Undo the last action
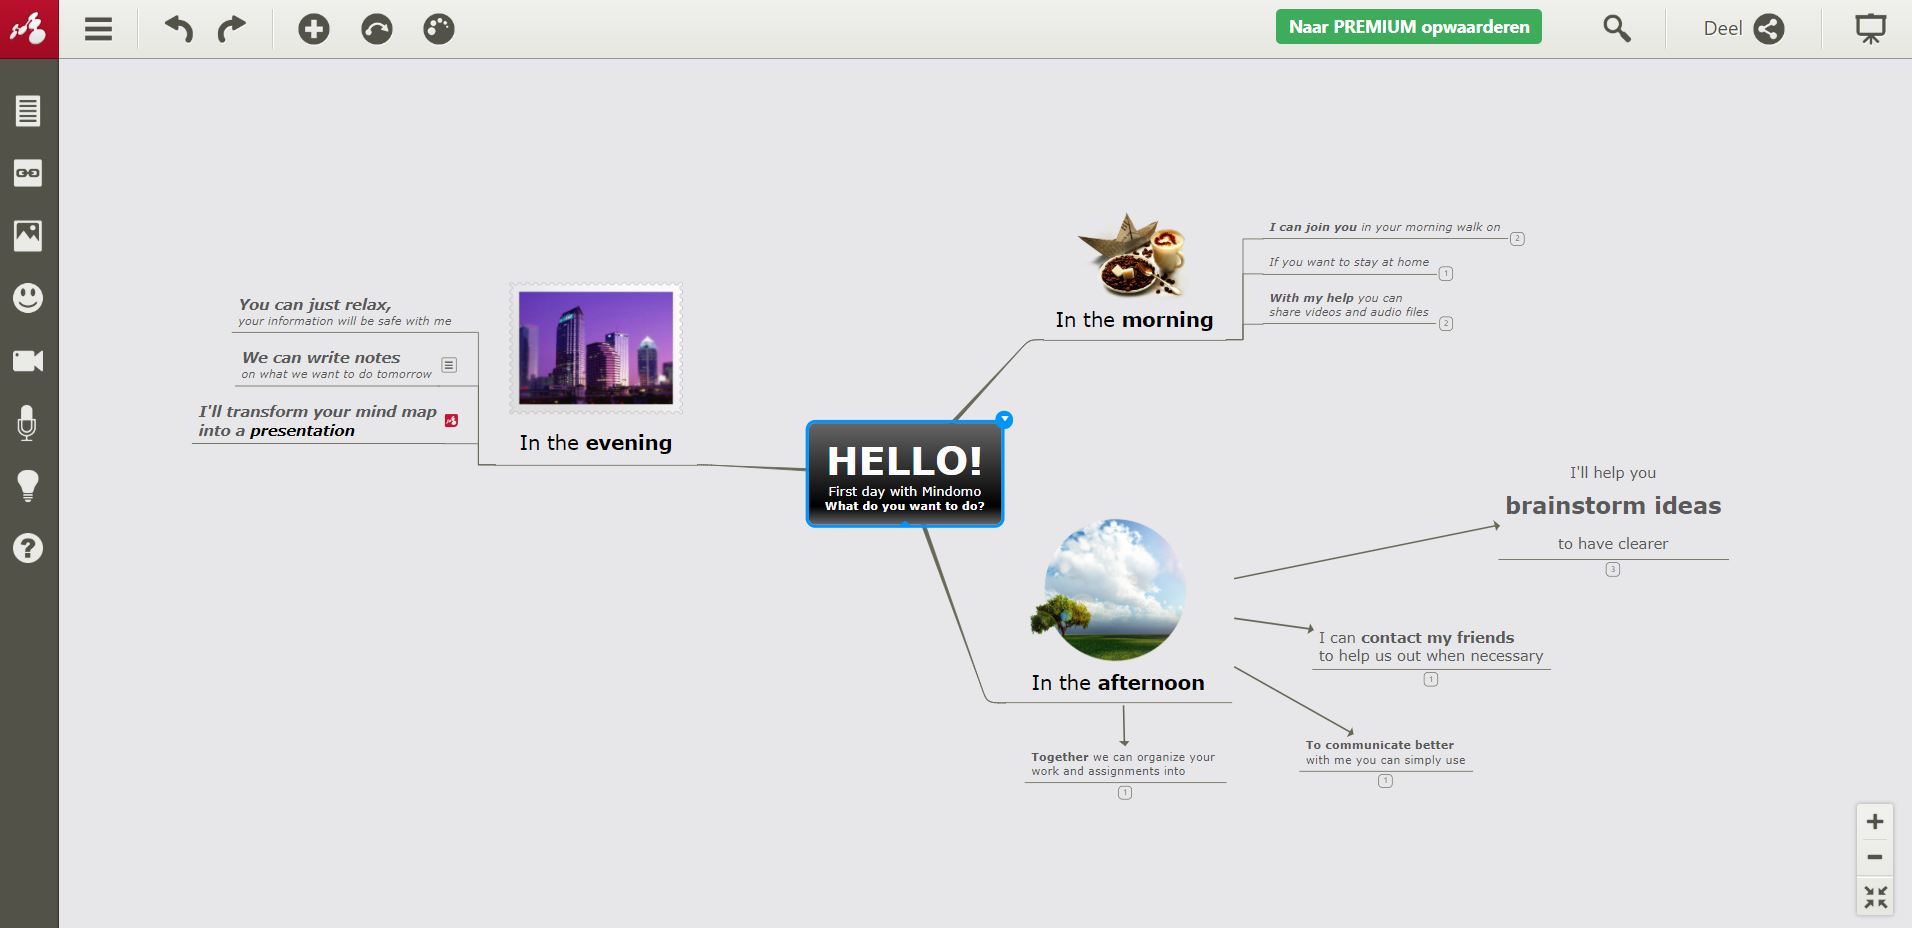The width and height of the screenshot is (1912, 928). (179, 29)
